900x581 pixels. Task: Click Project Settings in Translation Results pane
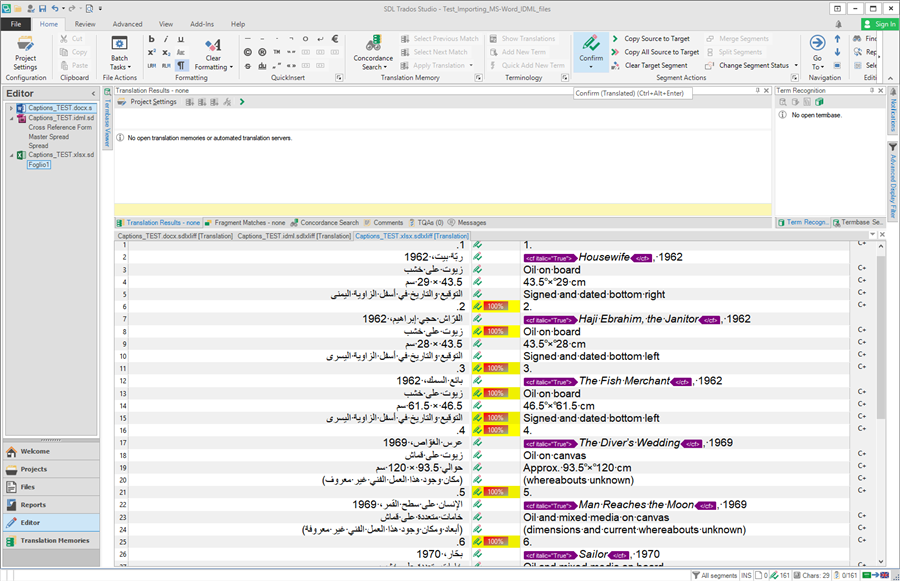(148, 102)
